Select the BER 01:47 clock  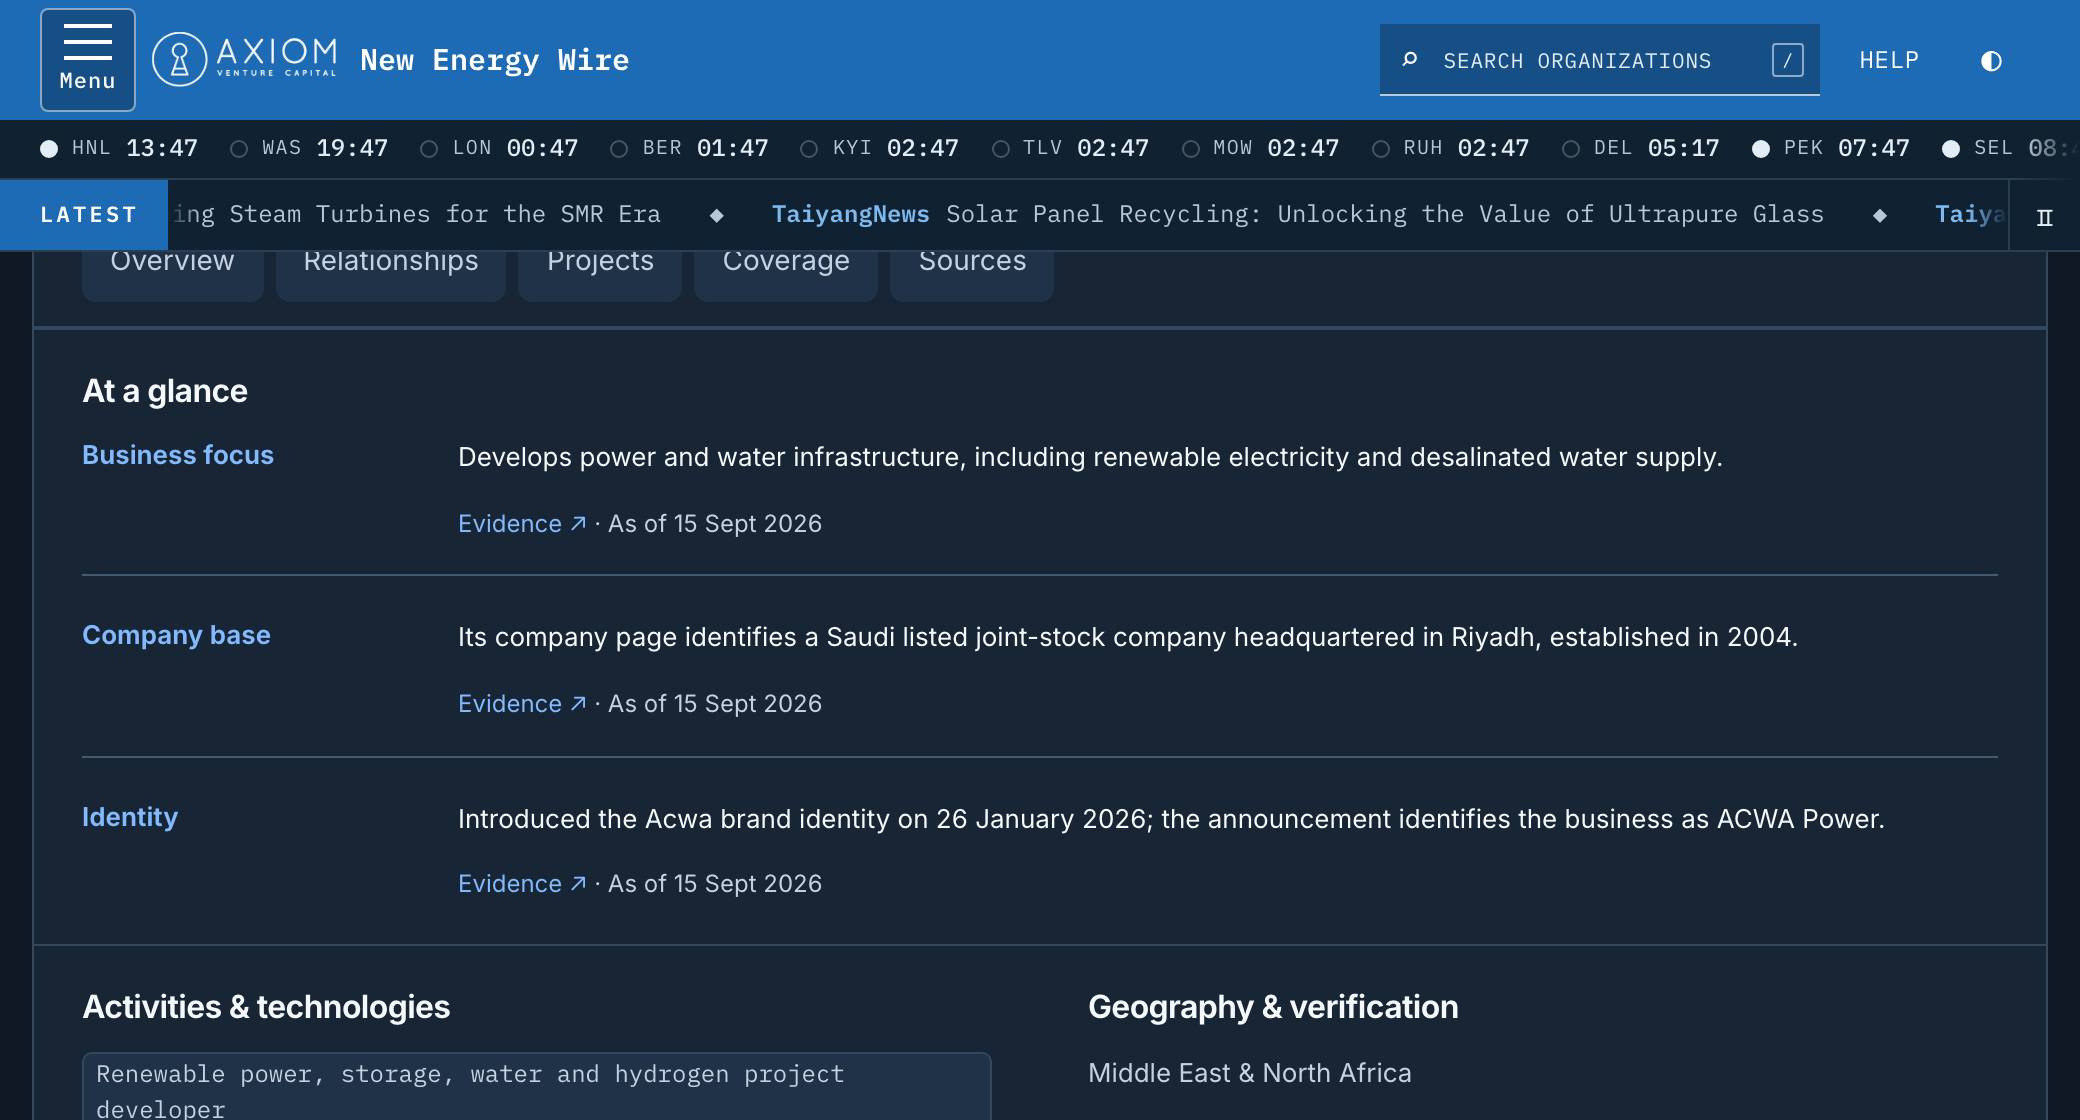(689, 149)
